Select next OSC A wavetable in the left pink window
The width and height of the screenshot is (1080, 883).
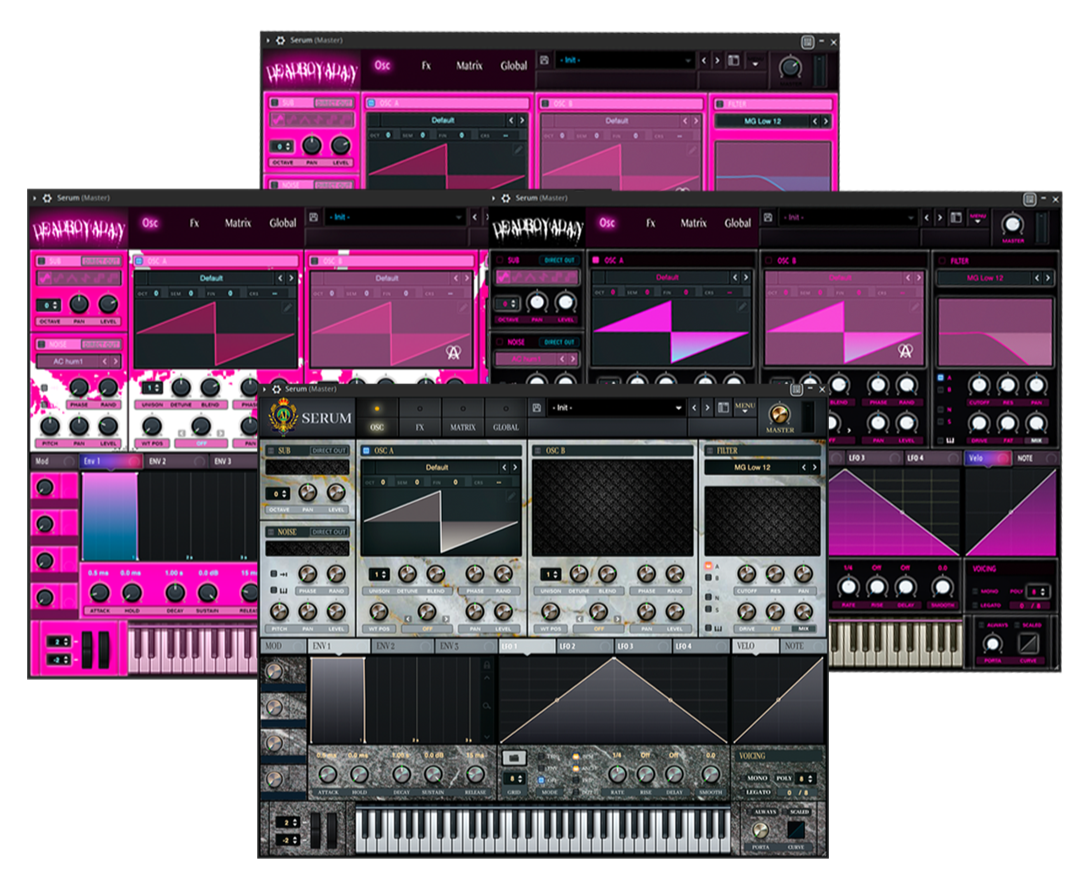(x=291, y=278)
